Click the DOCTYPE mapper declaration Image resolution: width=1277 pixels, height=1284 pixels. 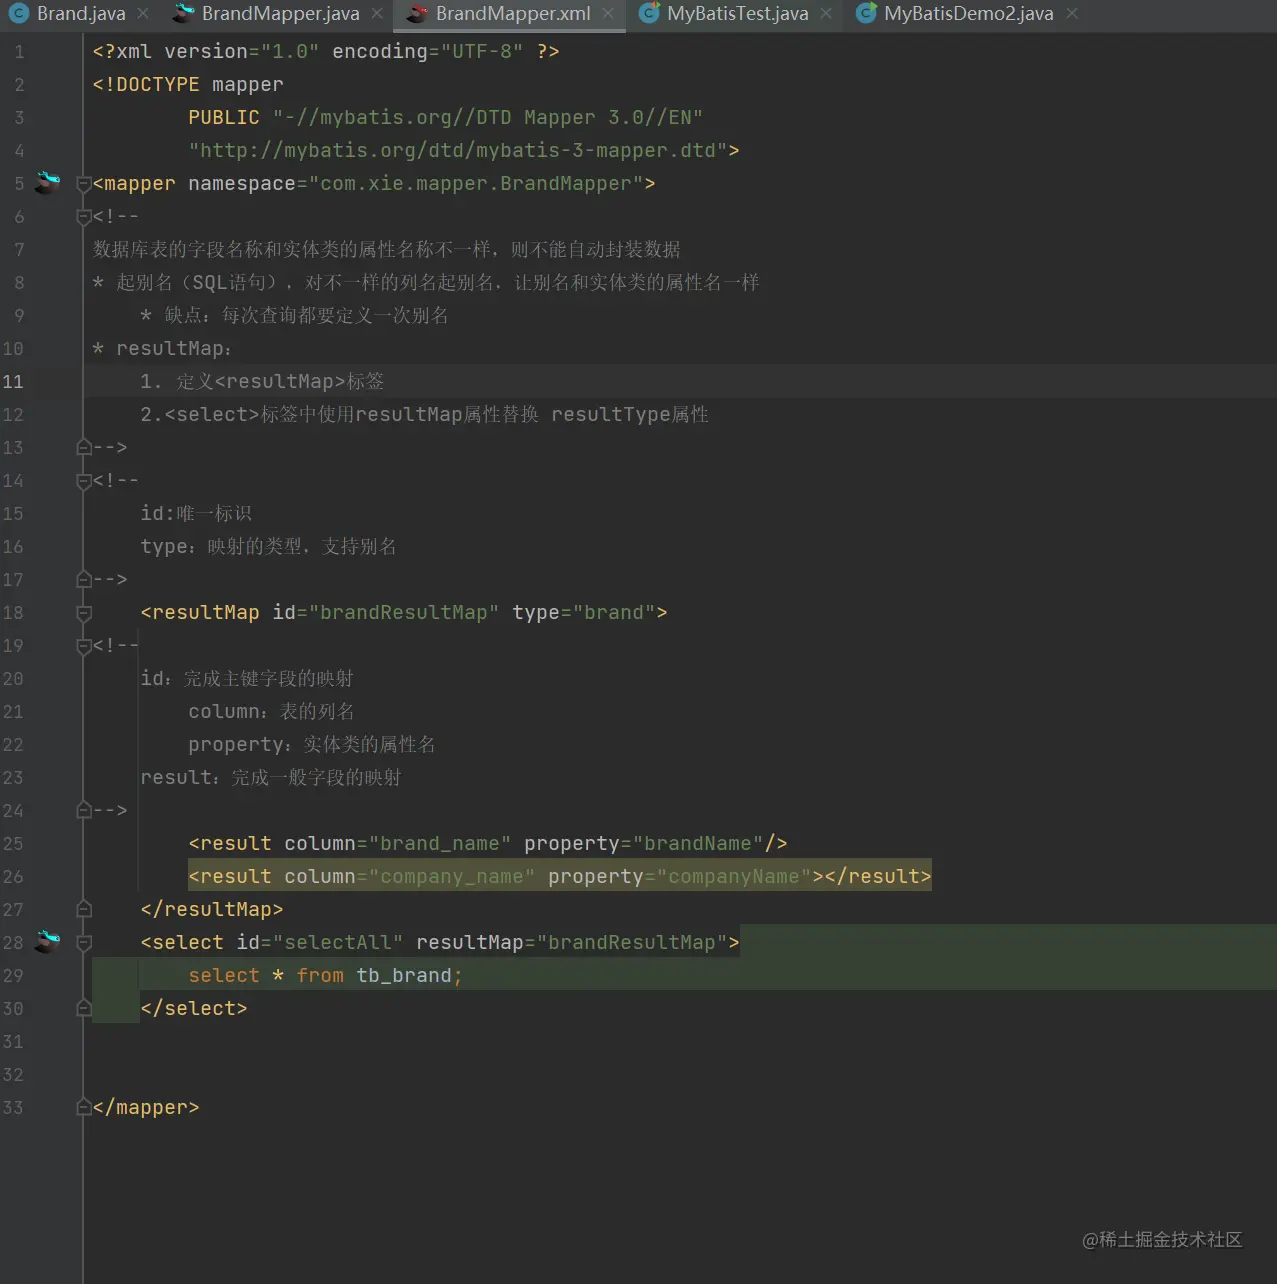(188, 84)
